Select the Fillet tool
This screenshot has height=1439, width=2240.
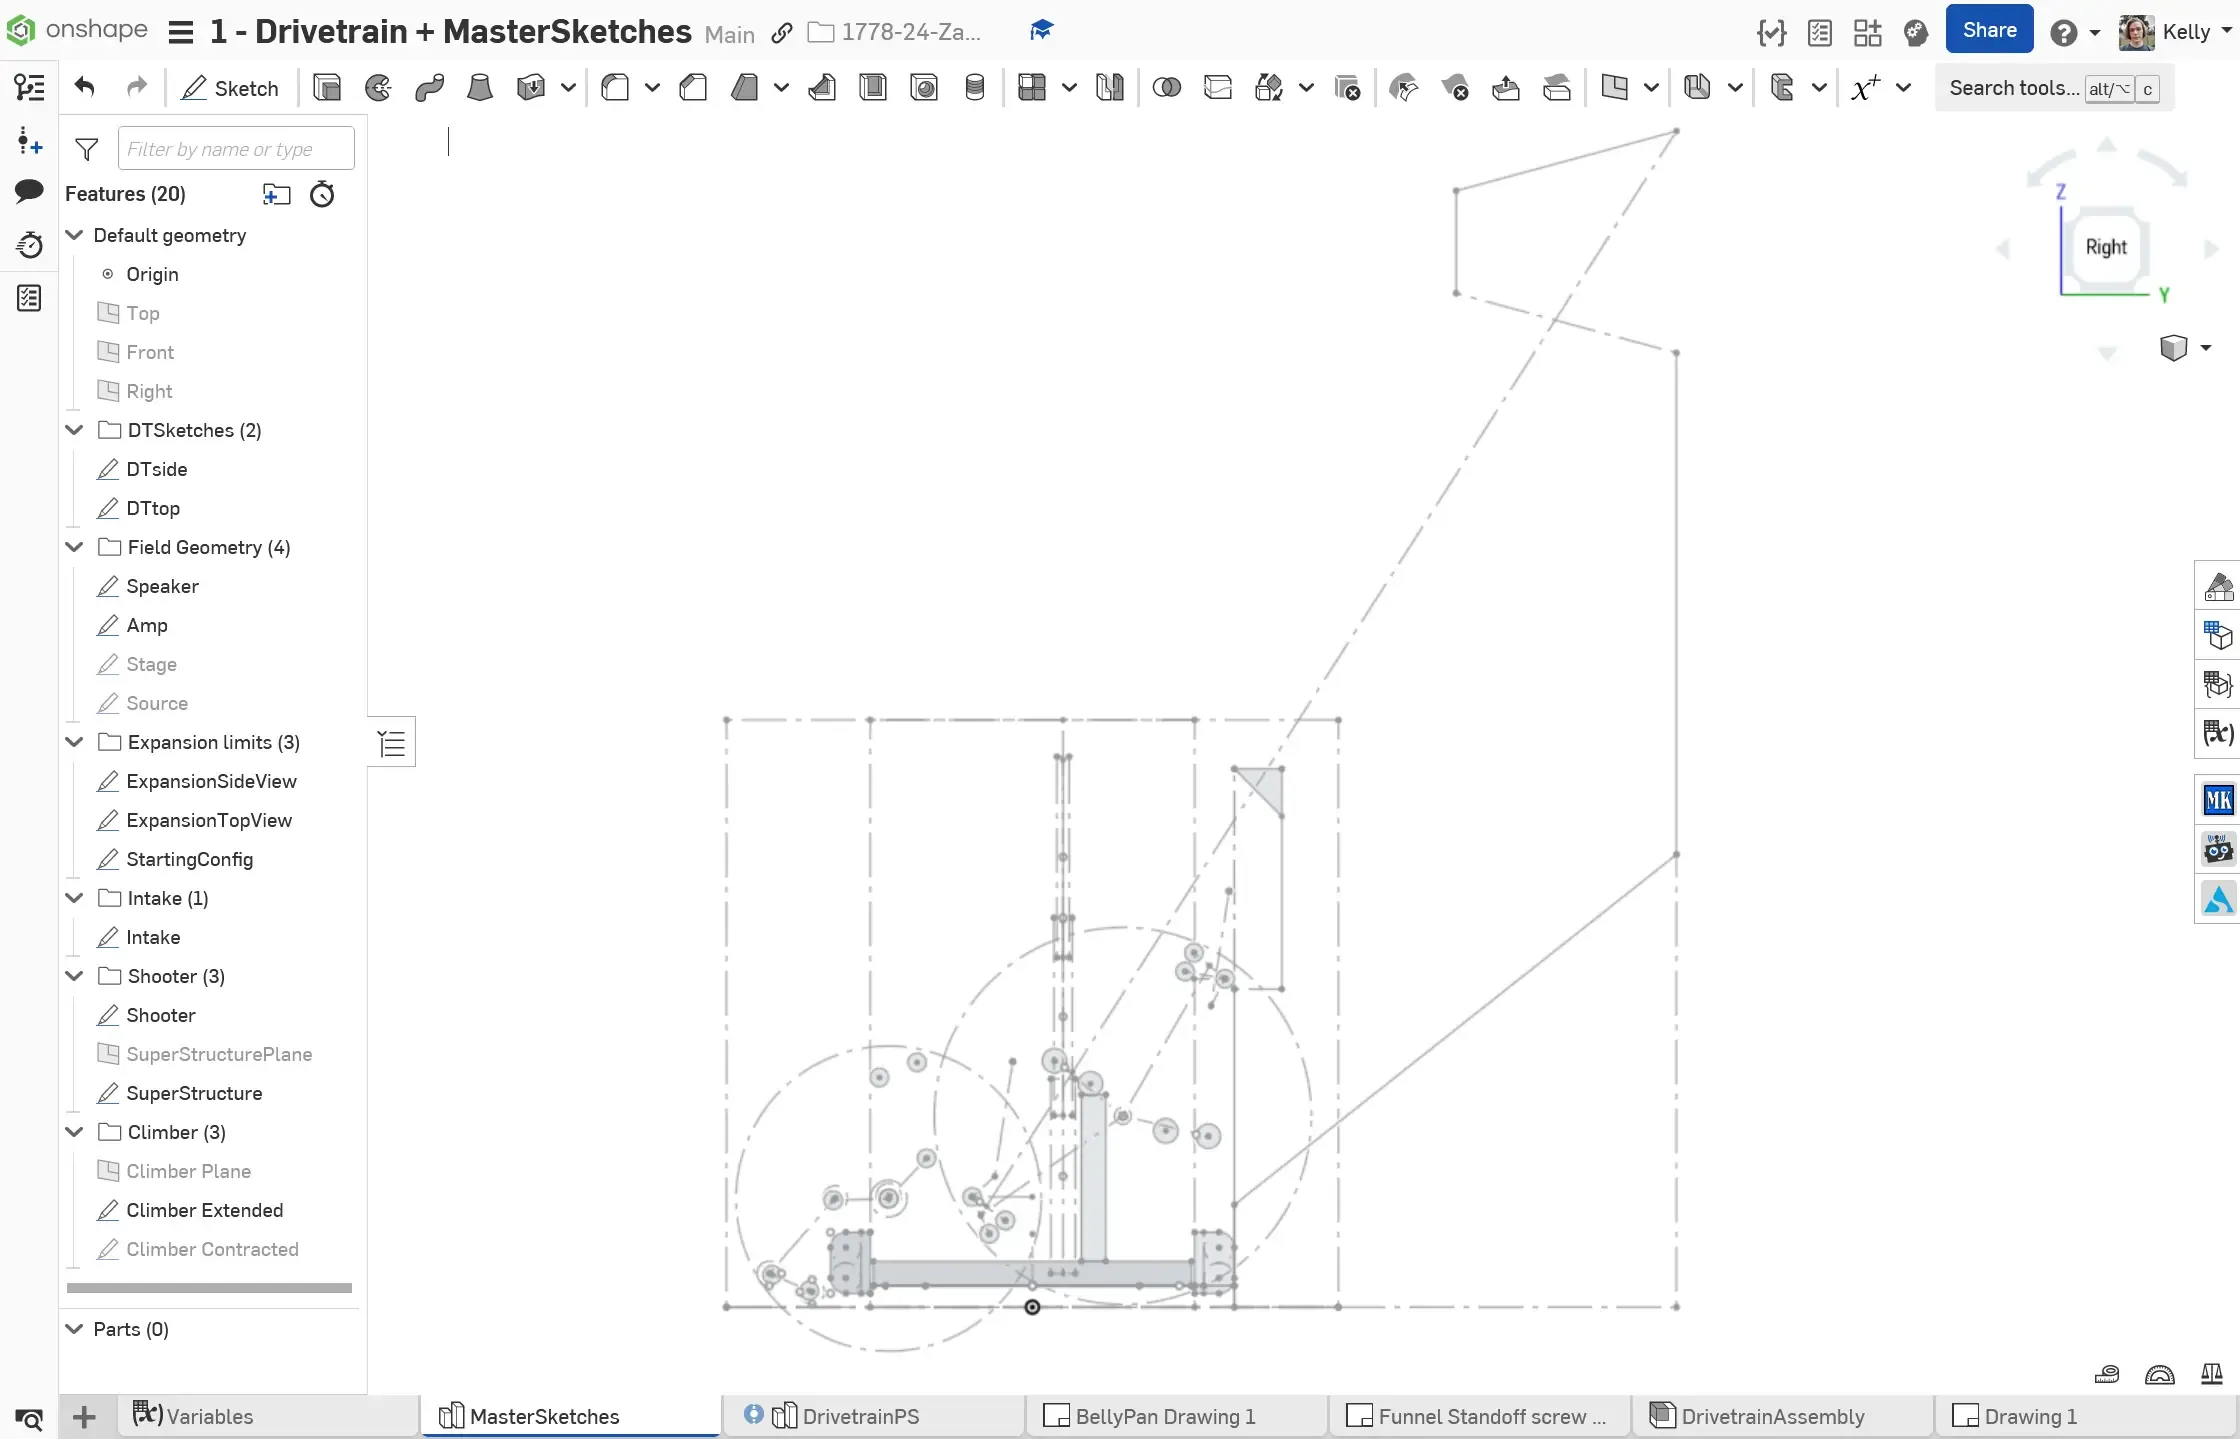coord(614,88)
